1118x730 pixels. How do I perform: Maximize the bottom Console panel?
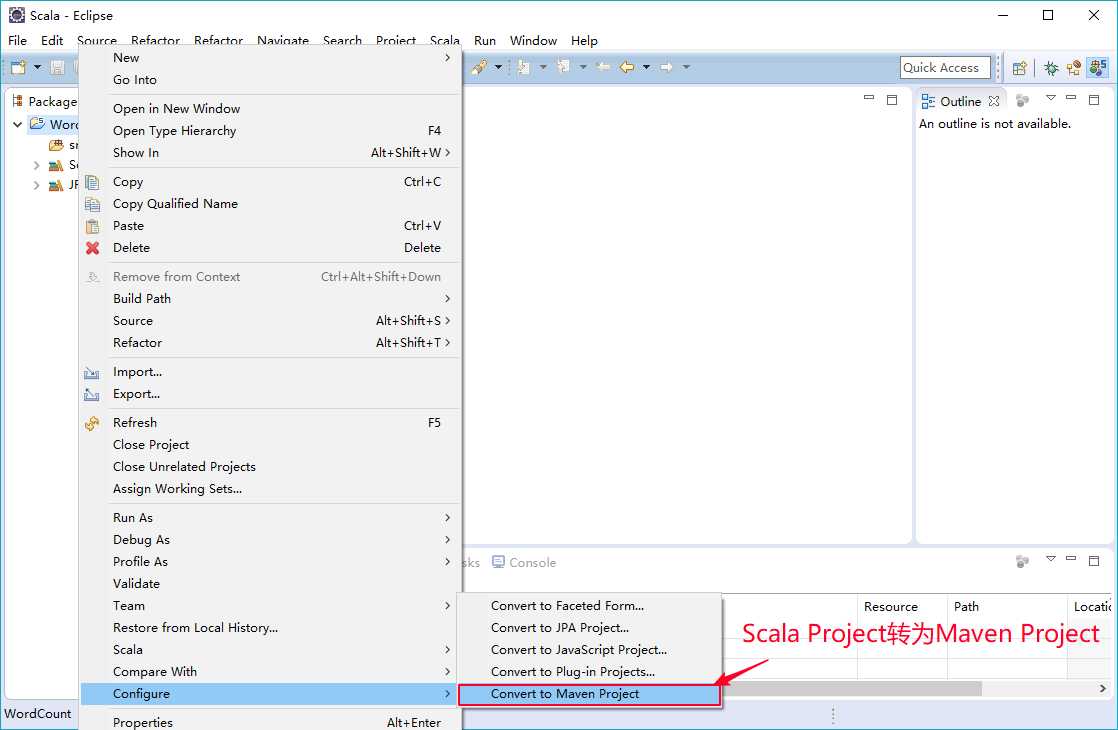(1094, 561)
